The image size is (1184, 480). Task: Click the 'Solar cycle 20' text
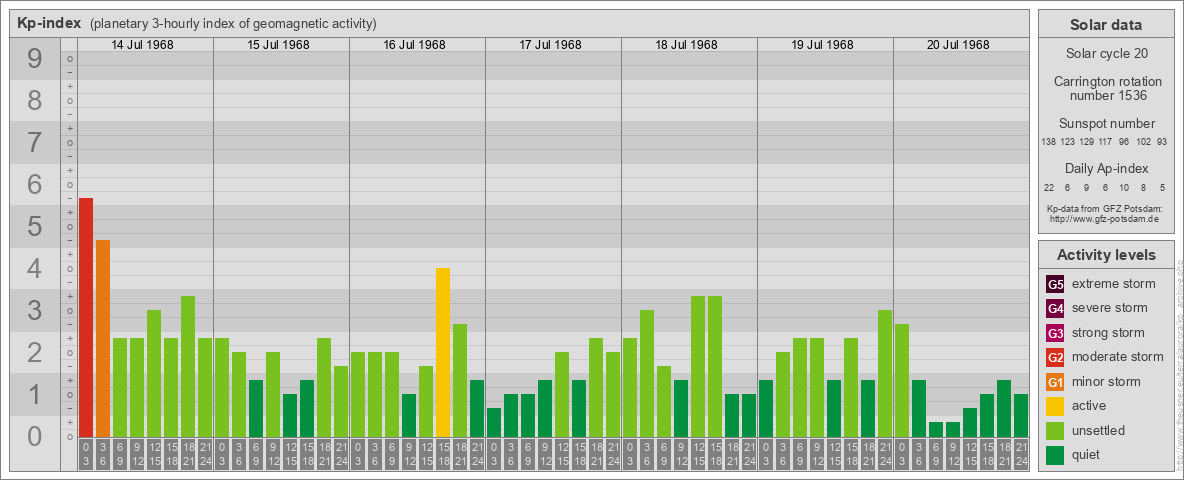pyautogui.click(x=1105, y=54)
